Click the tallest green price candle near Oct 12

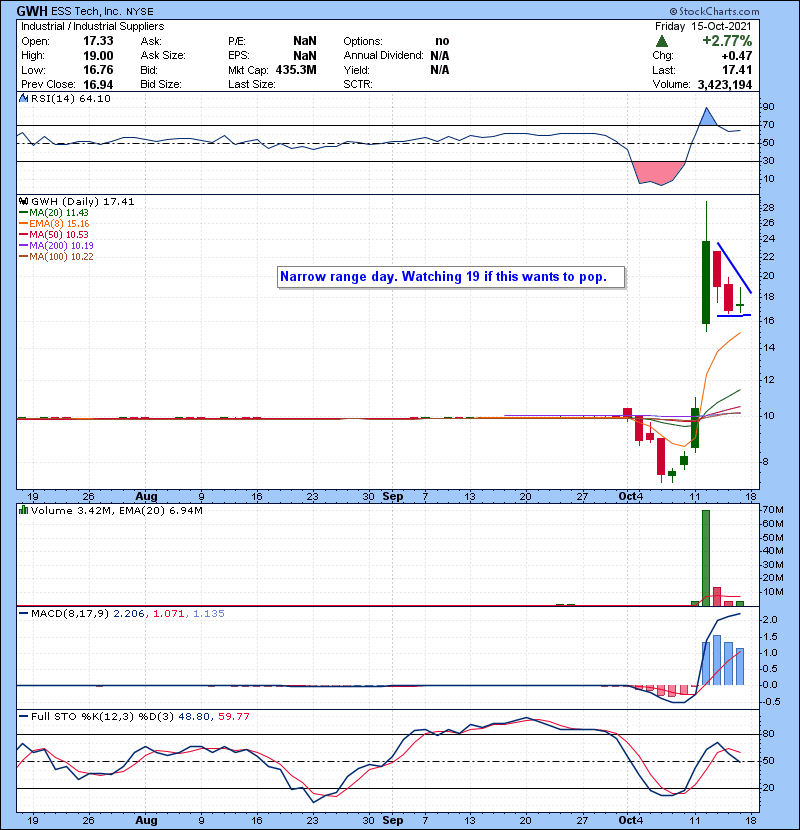point(706,282)
